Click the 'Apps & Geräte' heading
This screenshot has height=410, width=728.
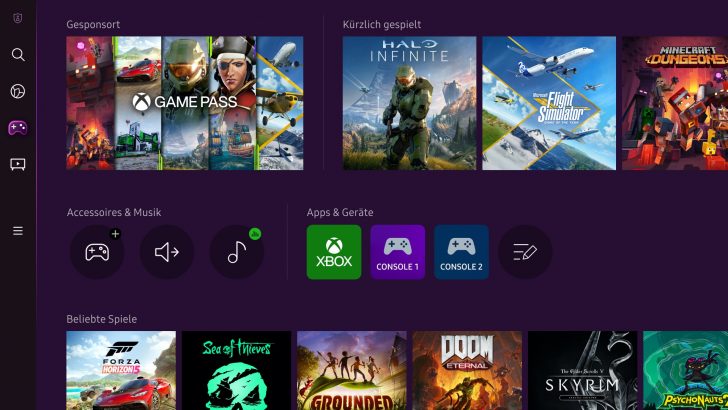point(340,212)
